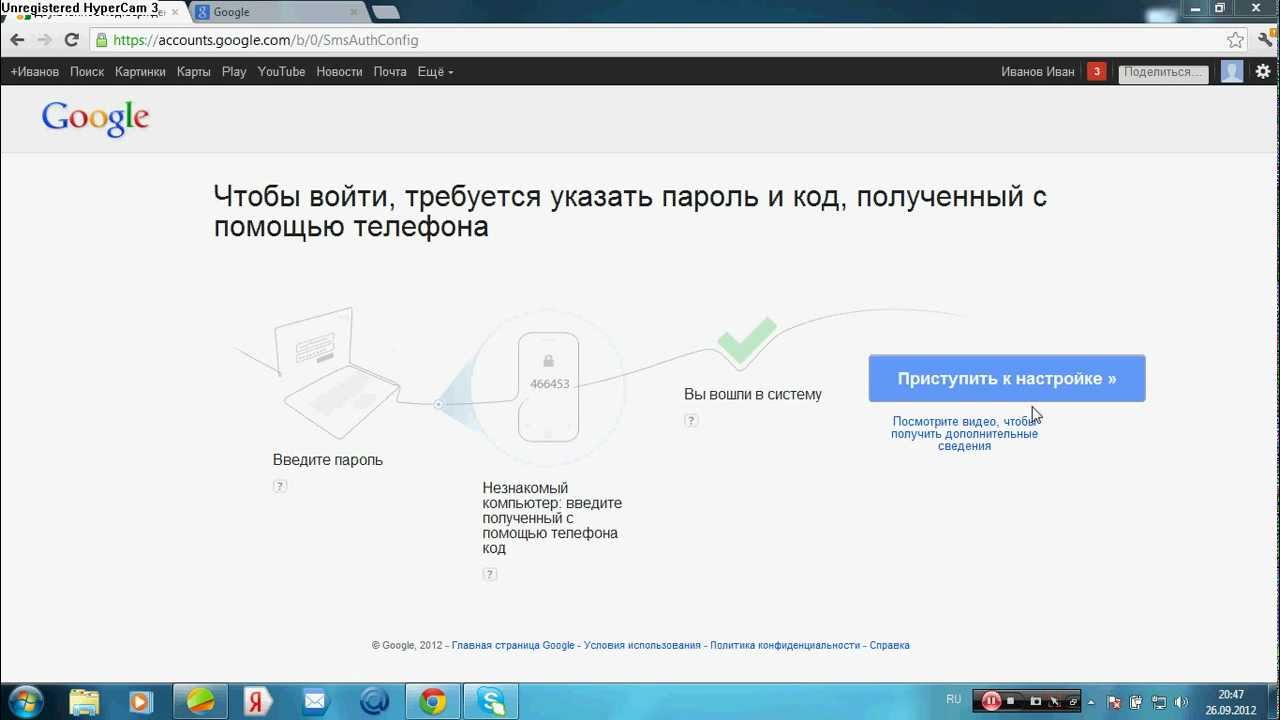Open Поиск in Google bar
The height and width of the screenshot is (720, 1280).
87,72
